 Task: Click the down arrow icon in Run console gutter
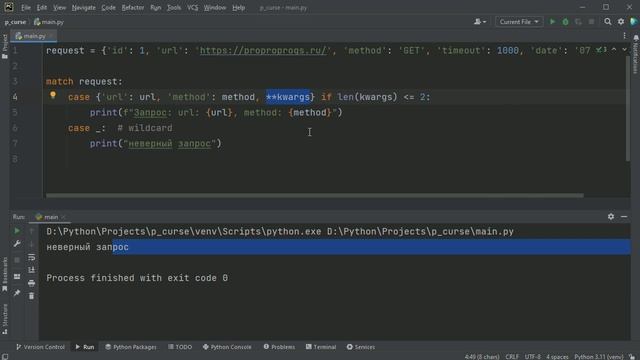(31, 244)
